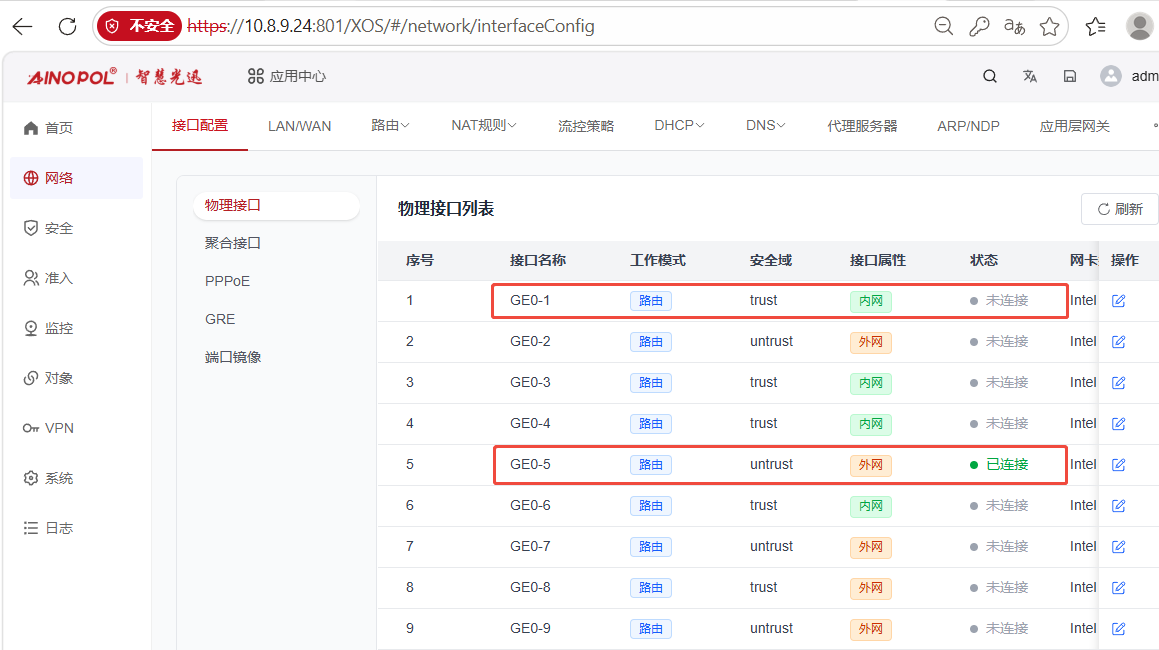Expand the NAT规则 dropdown

tap(483, 126)
